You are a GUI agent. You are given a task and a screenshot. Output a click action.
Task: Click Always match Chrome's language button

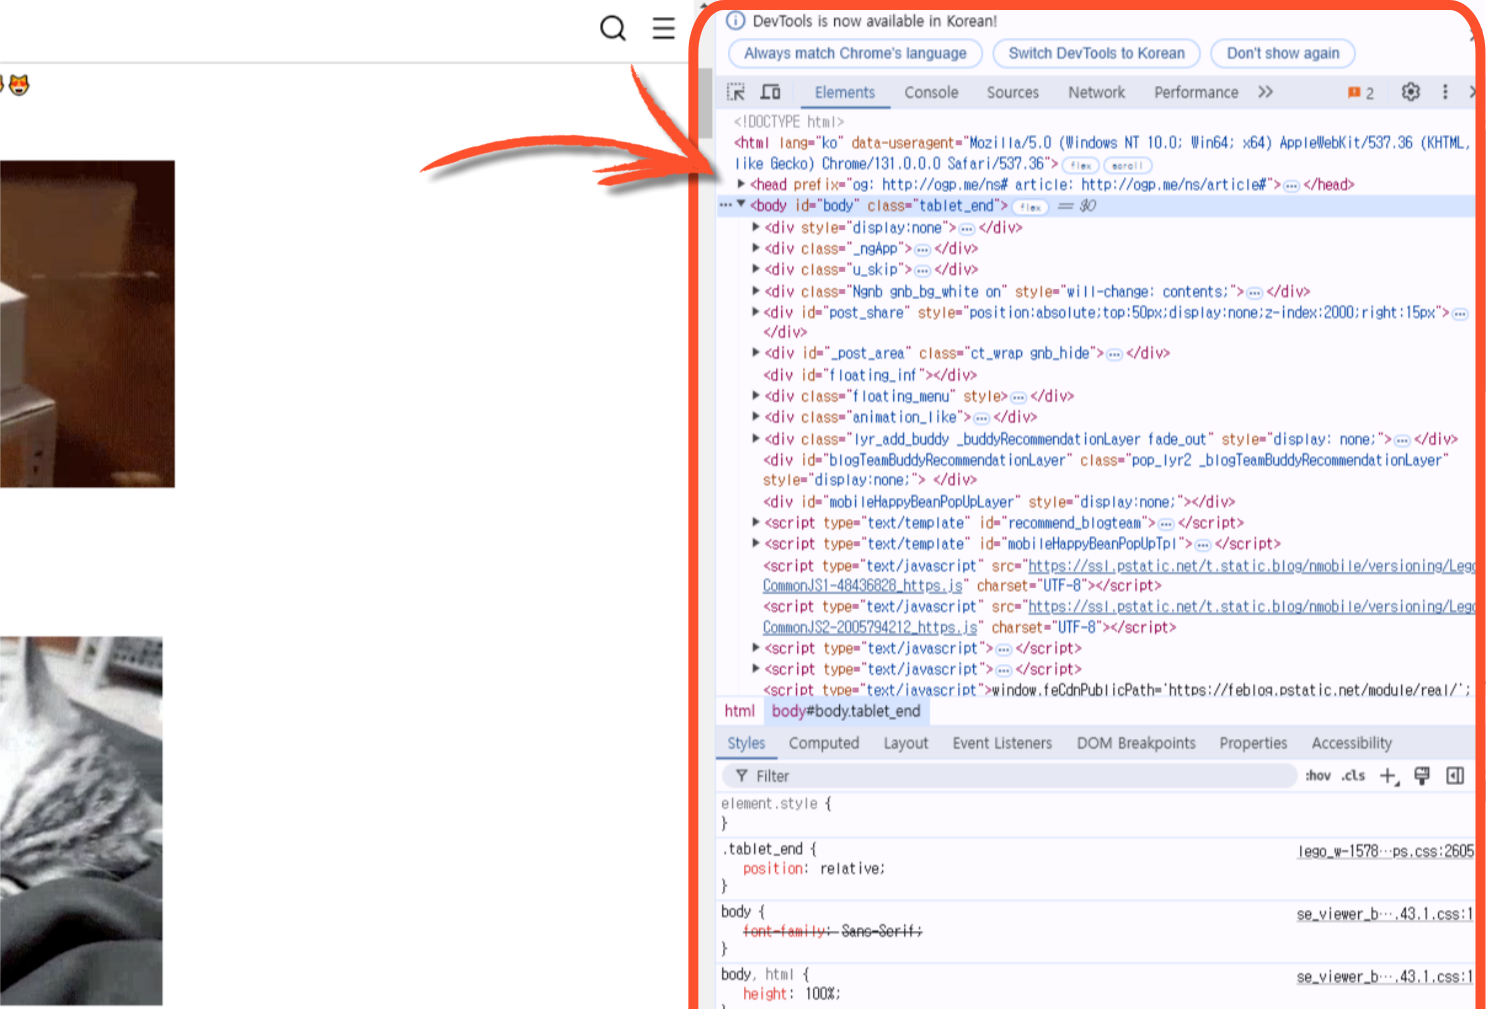(855, 53)
